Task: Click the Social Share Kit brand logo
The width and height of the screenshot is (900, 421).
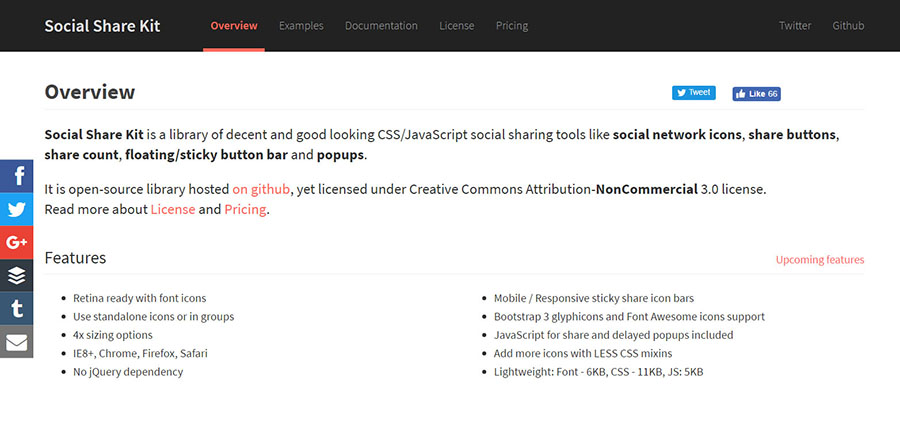Action: 102,26
